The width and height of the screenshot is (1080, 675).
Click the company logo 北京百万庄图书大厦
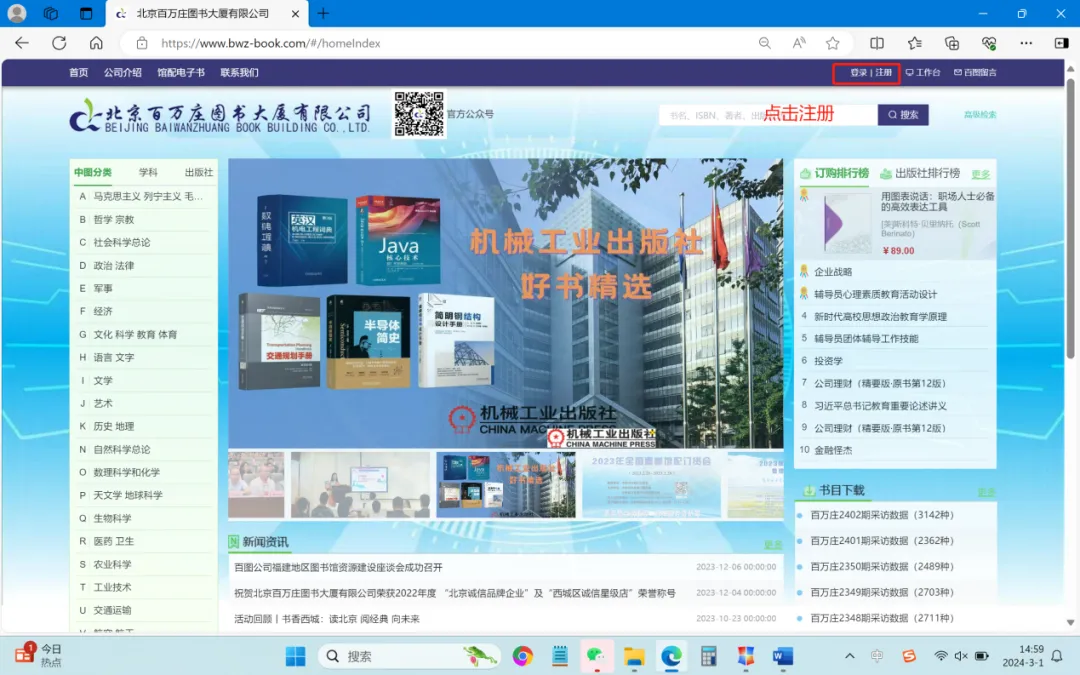coord(220,116)
